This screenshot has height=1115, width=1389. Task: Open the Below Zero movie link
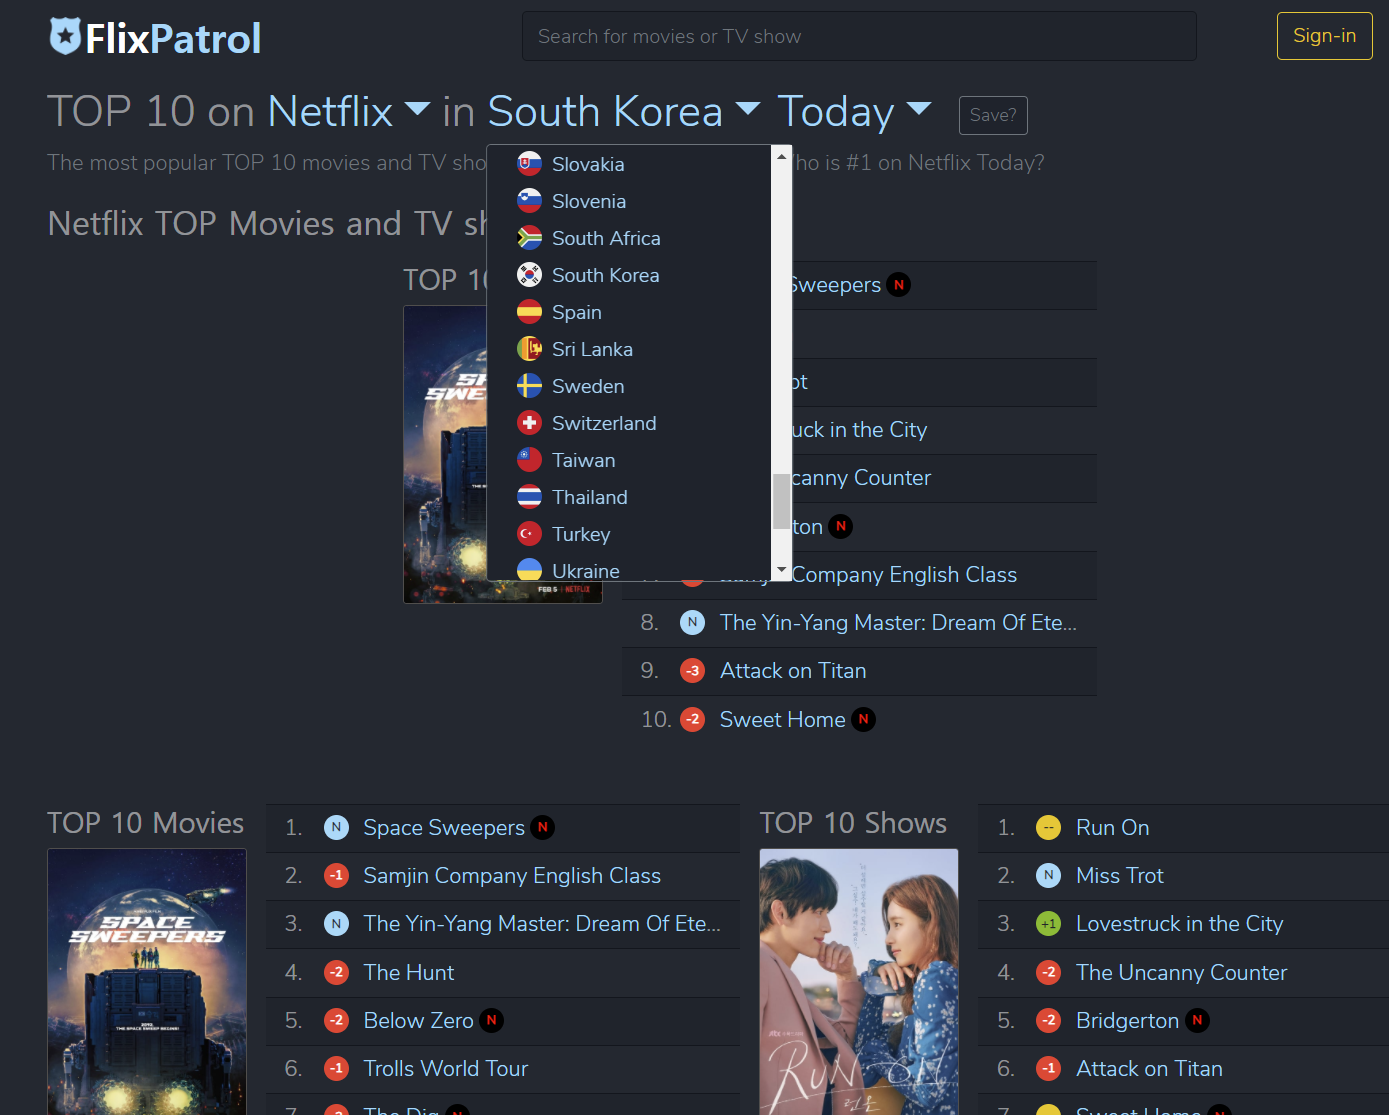[x=418, y=1020]
